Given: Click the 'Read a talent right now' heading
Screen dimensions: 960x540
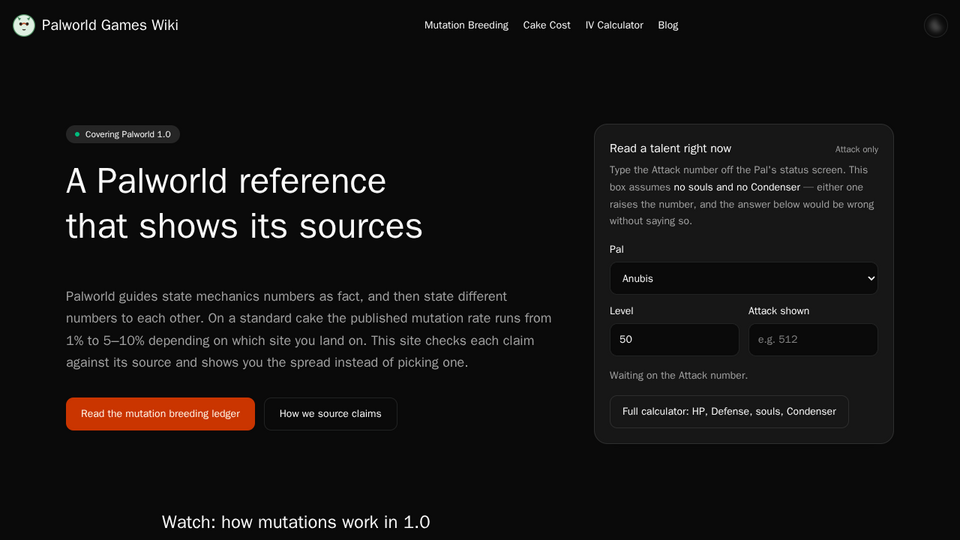Looking at the screenshot, I should pos(670,149).
